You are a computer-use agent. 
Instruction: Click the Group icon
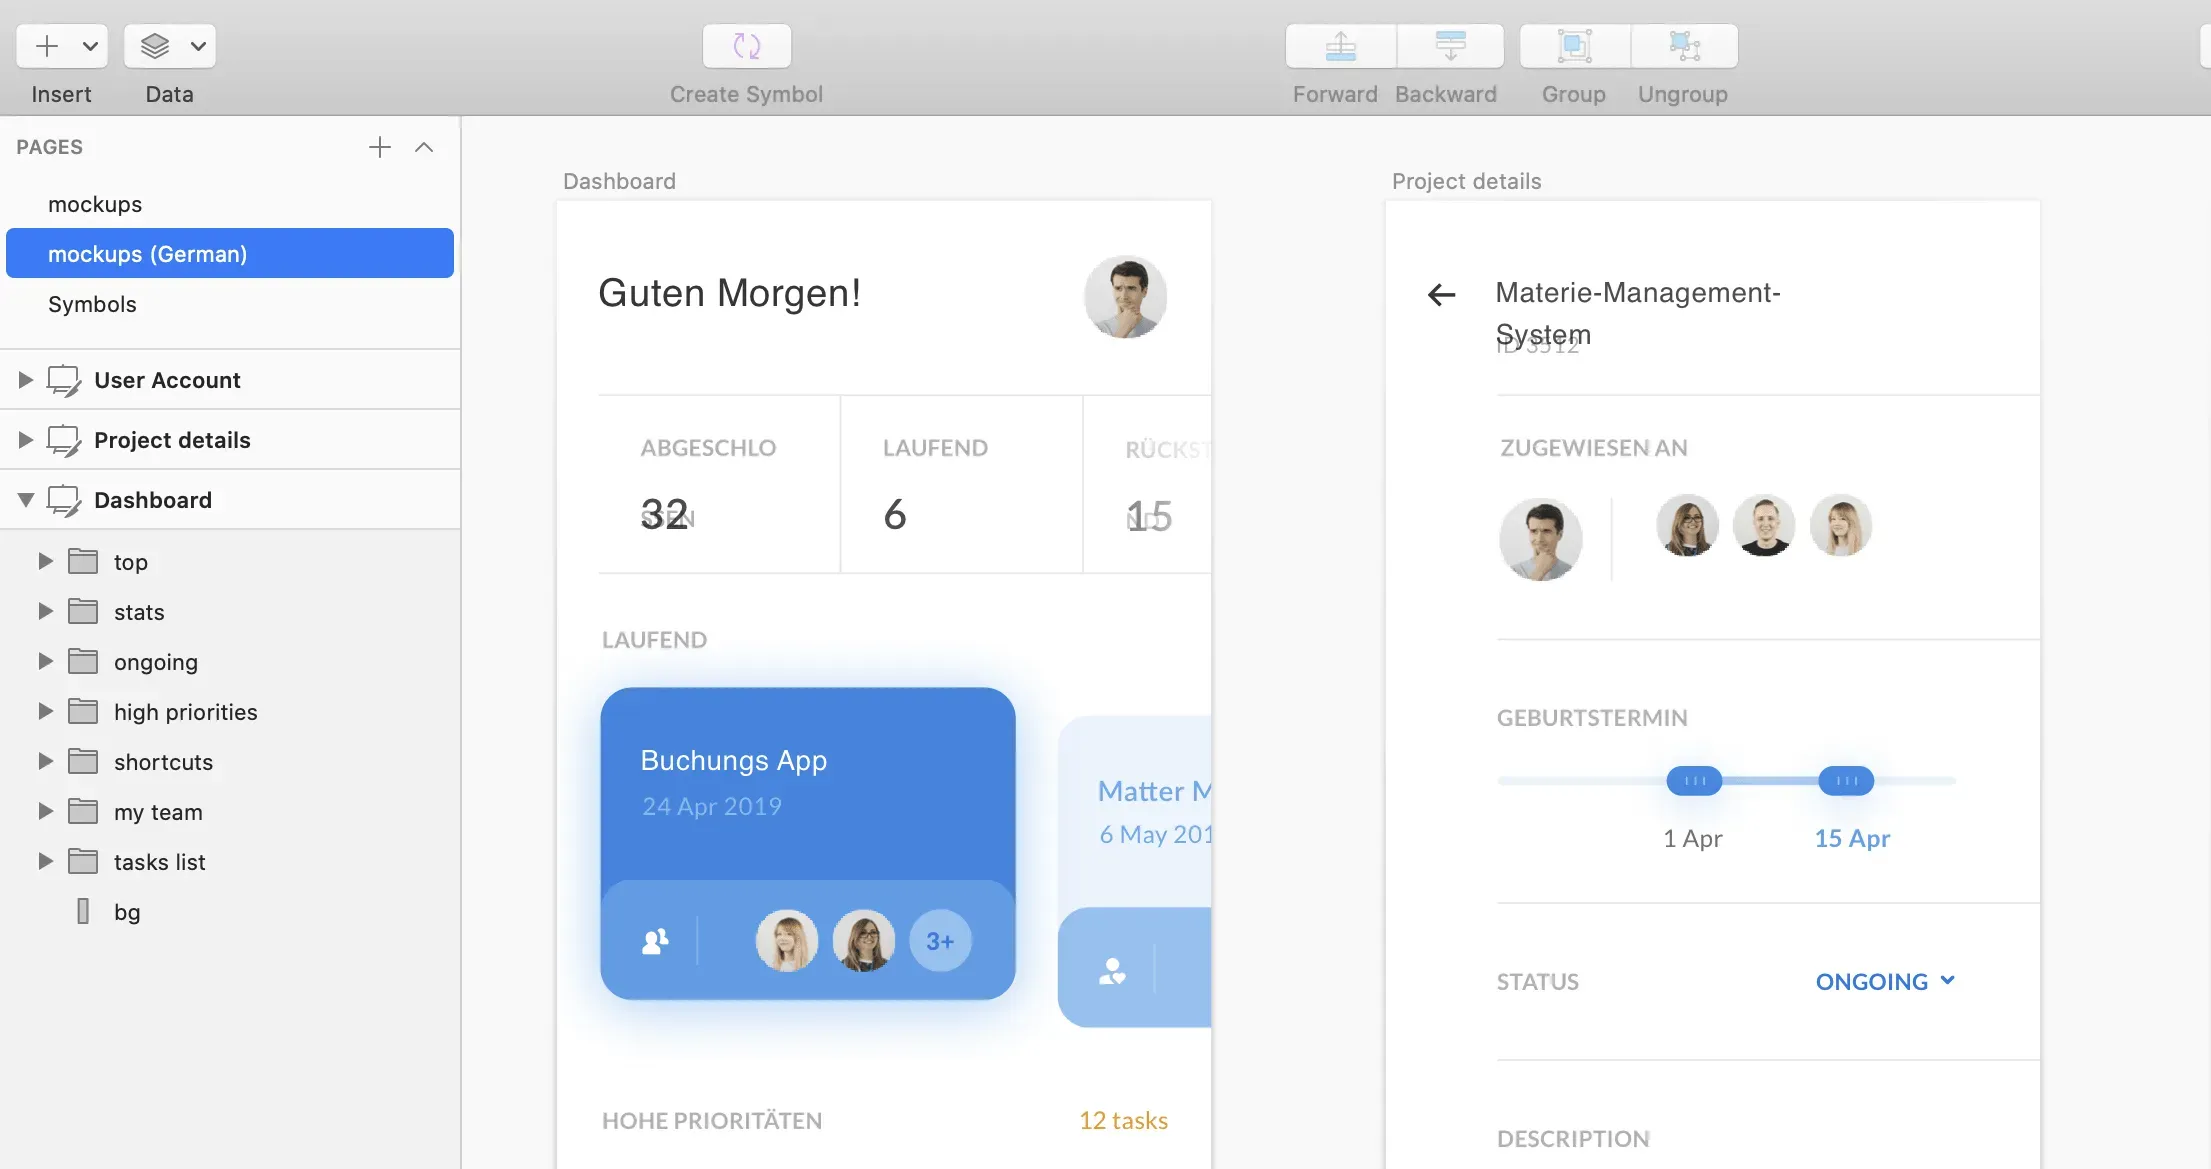click(1572, 45)
